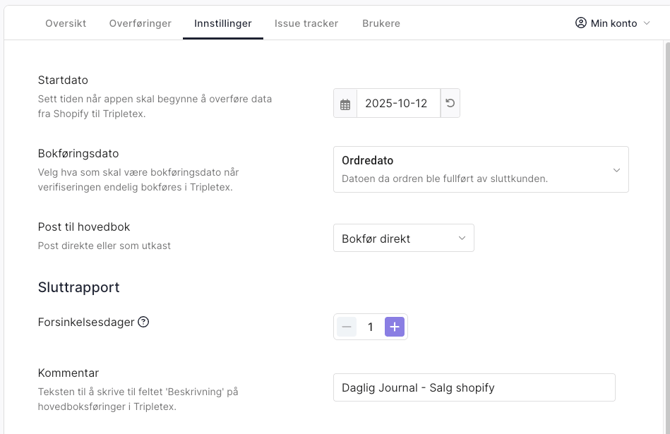The image size is (670, 434).
Task: Reset the Startdato with the undo arrow
Action: tap(450, 104)
